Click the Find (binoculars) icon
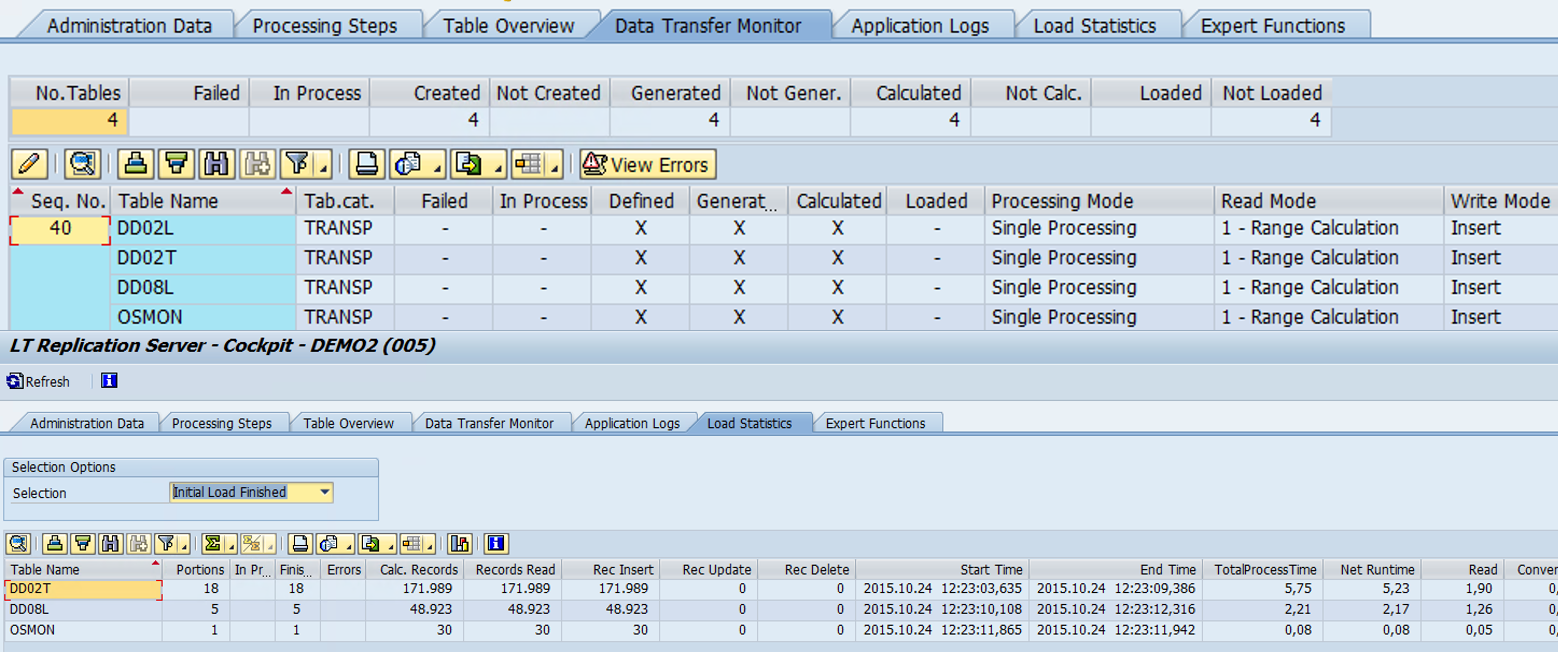Image resolution: width=1558 pixels, height=652 pixels. tap(215, 164)
